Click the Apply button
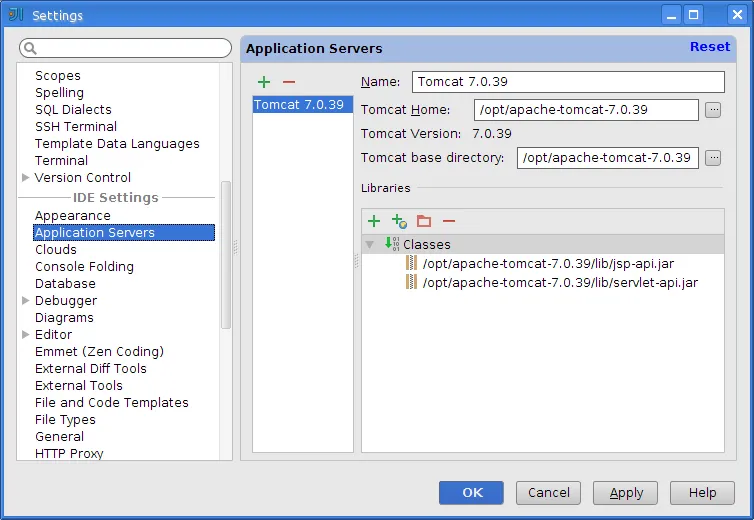The image size is (754, 520). coord(625,493)
